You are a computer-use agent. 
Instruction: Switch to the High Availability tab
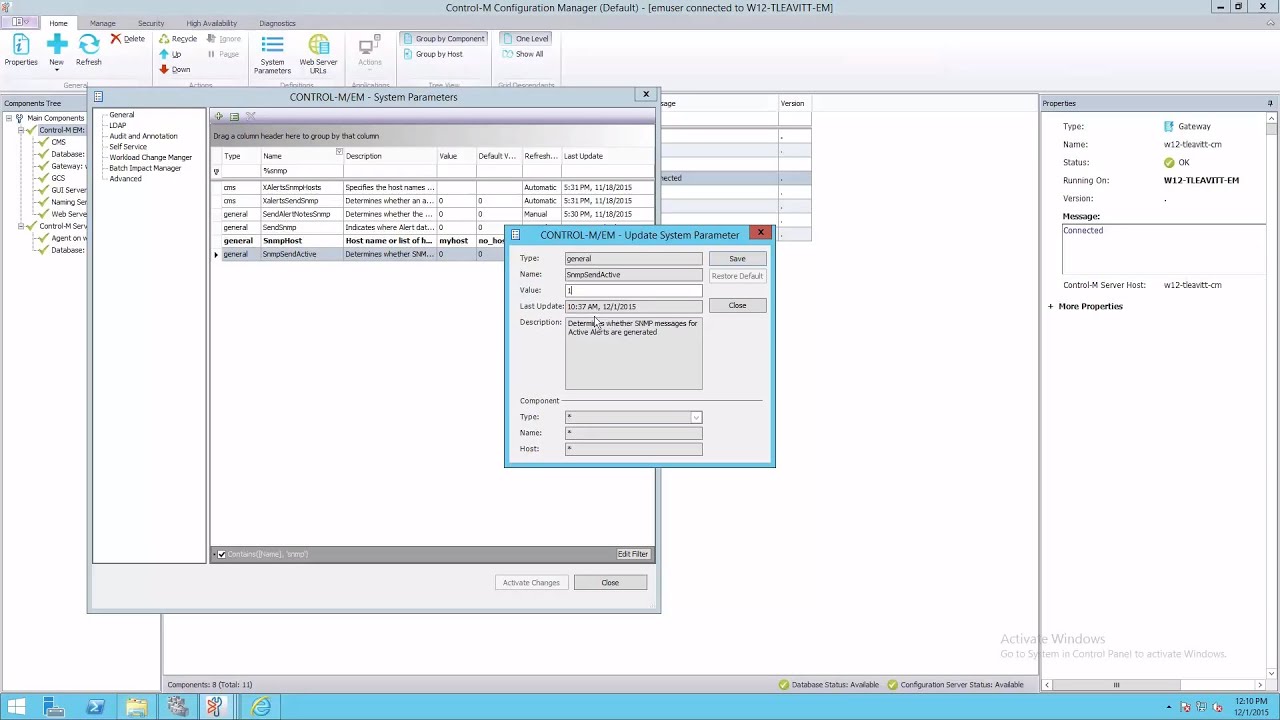[x=211, y=23]
